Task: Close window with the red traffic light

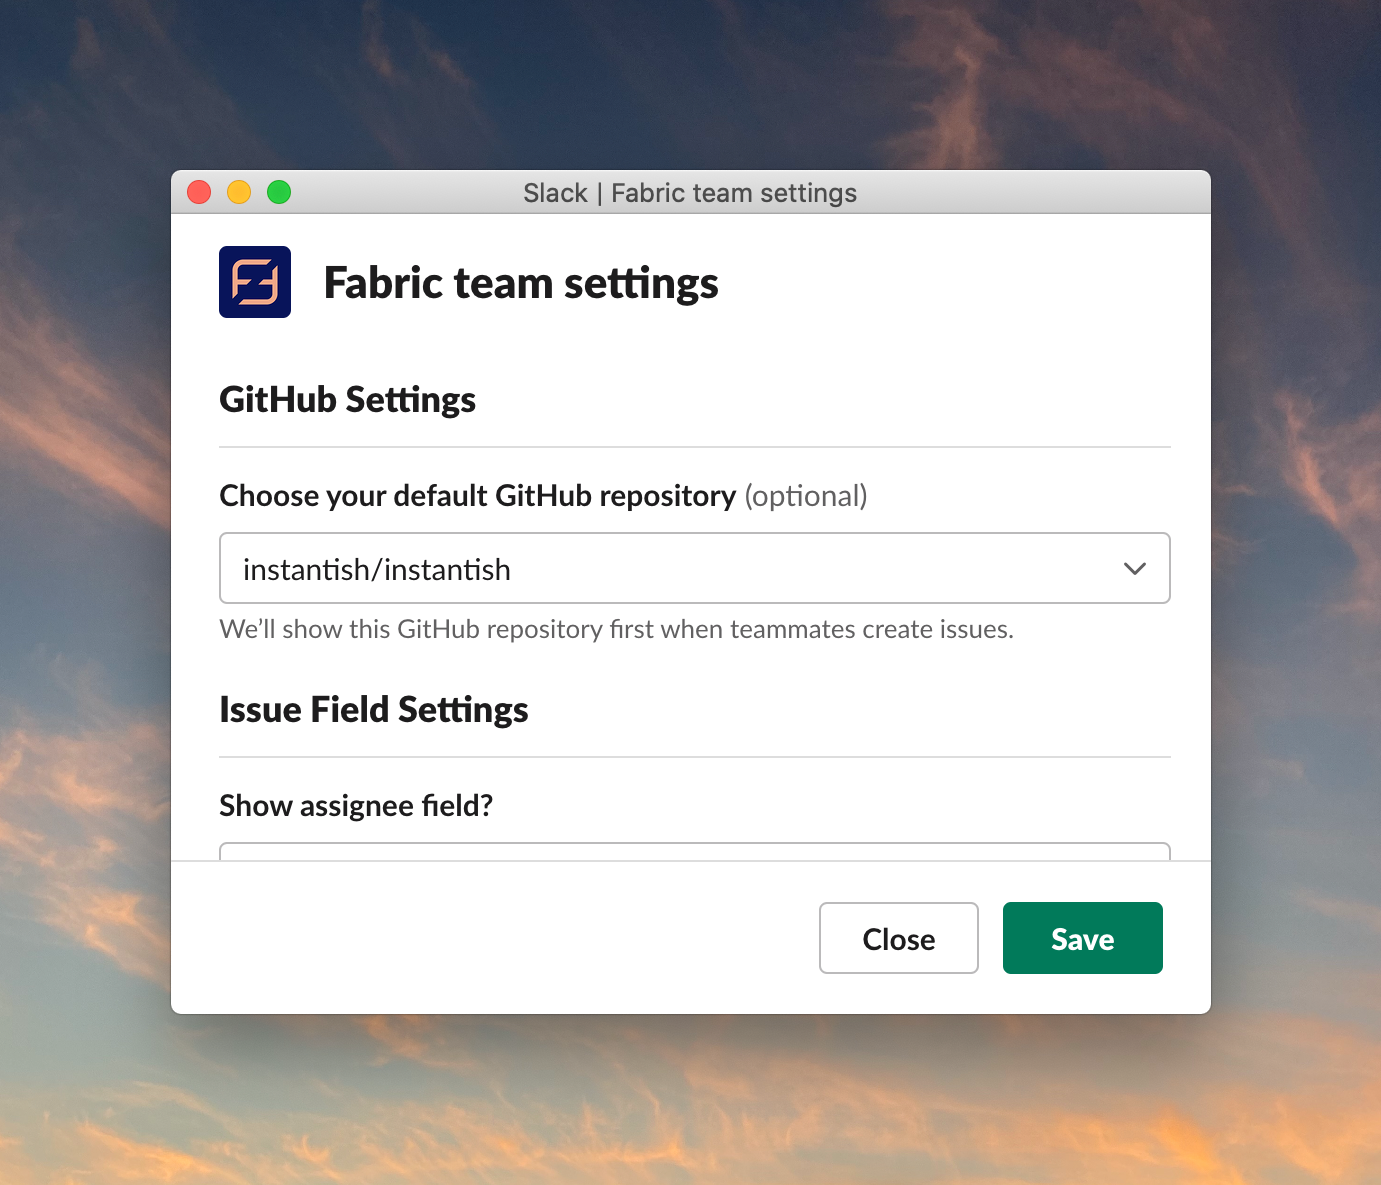Action: (x=199, y=192)
